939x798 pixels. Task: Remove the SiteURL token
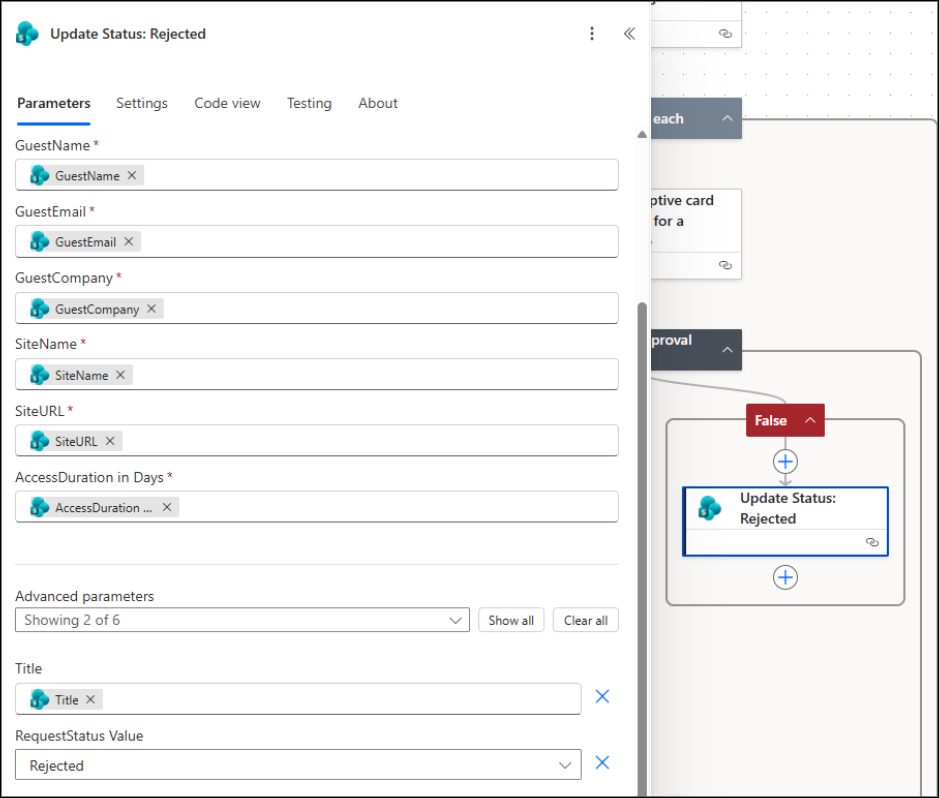[110, 440]
